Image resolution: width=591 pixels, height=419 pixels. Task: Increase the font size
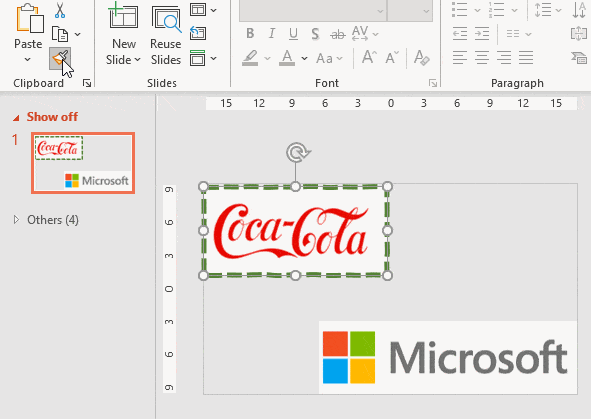369,58
